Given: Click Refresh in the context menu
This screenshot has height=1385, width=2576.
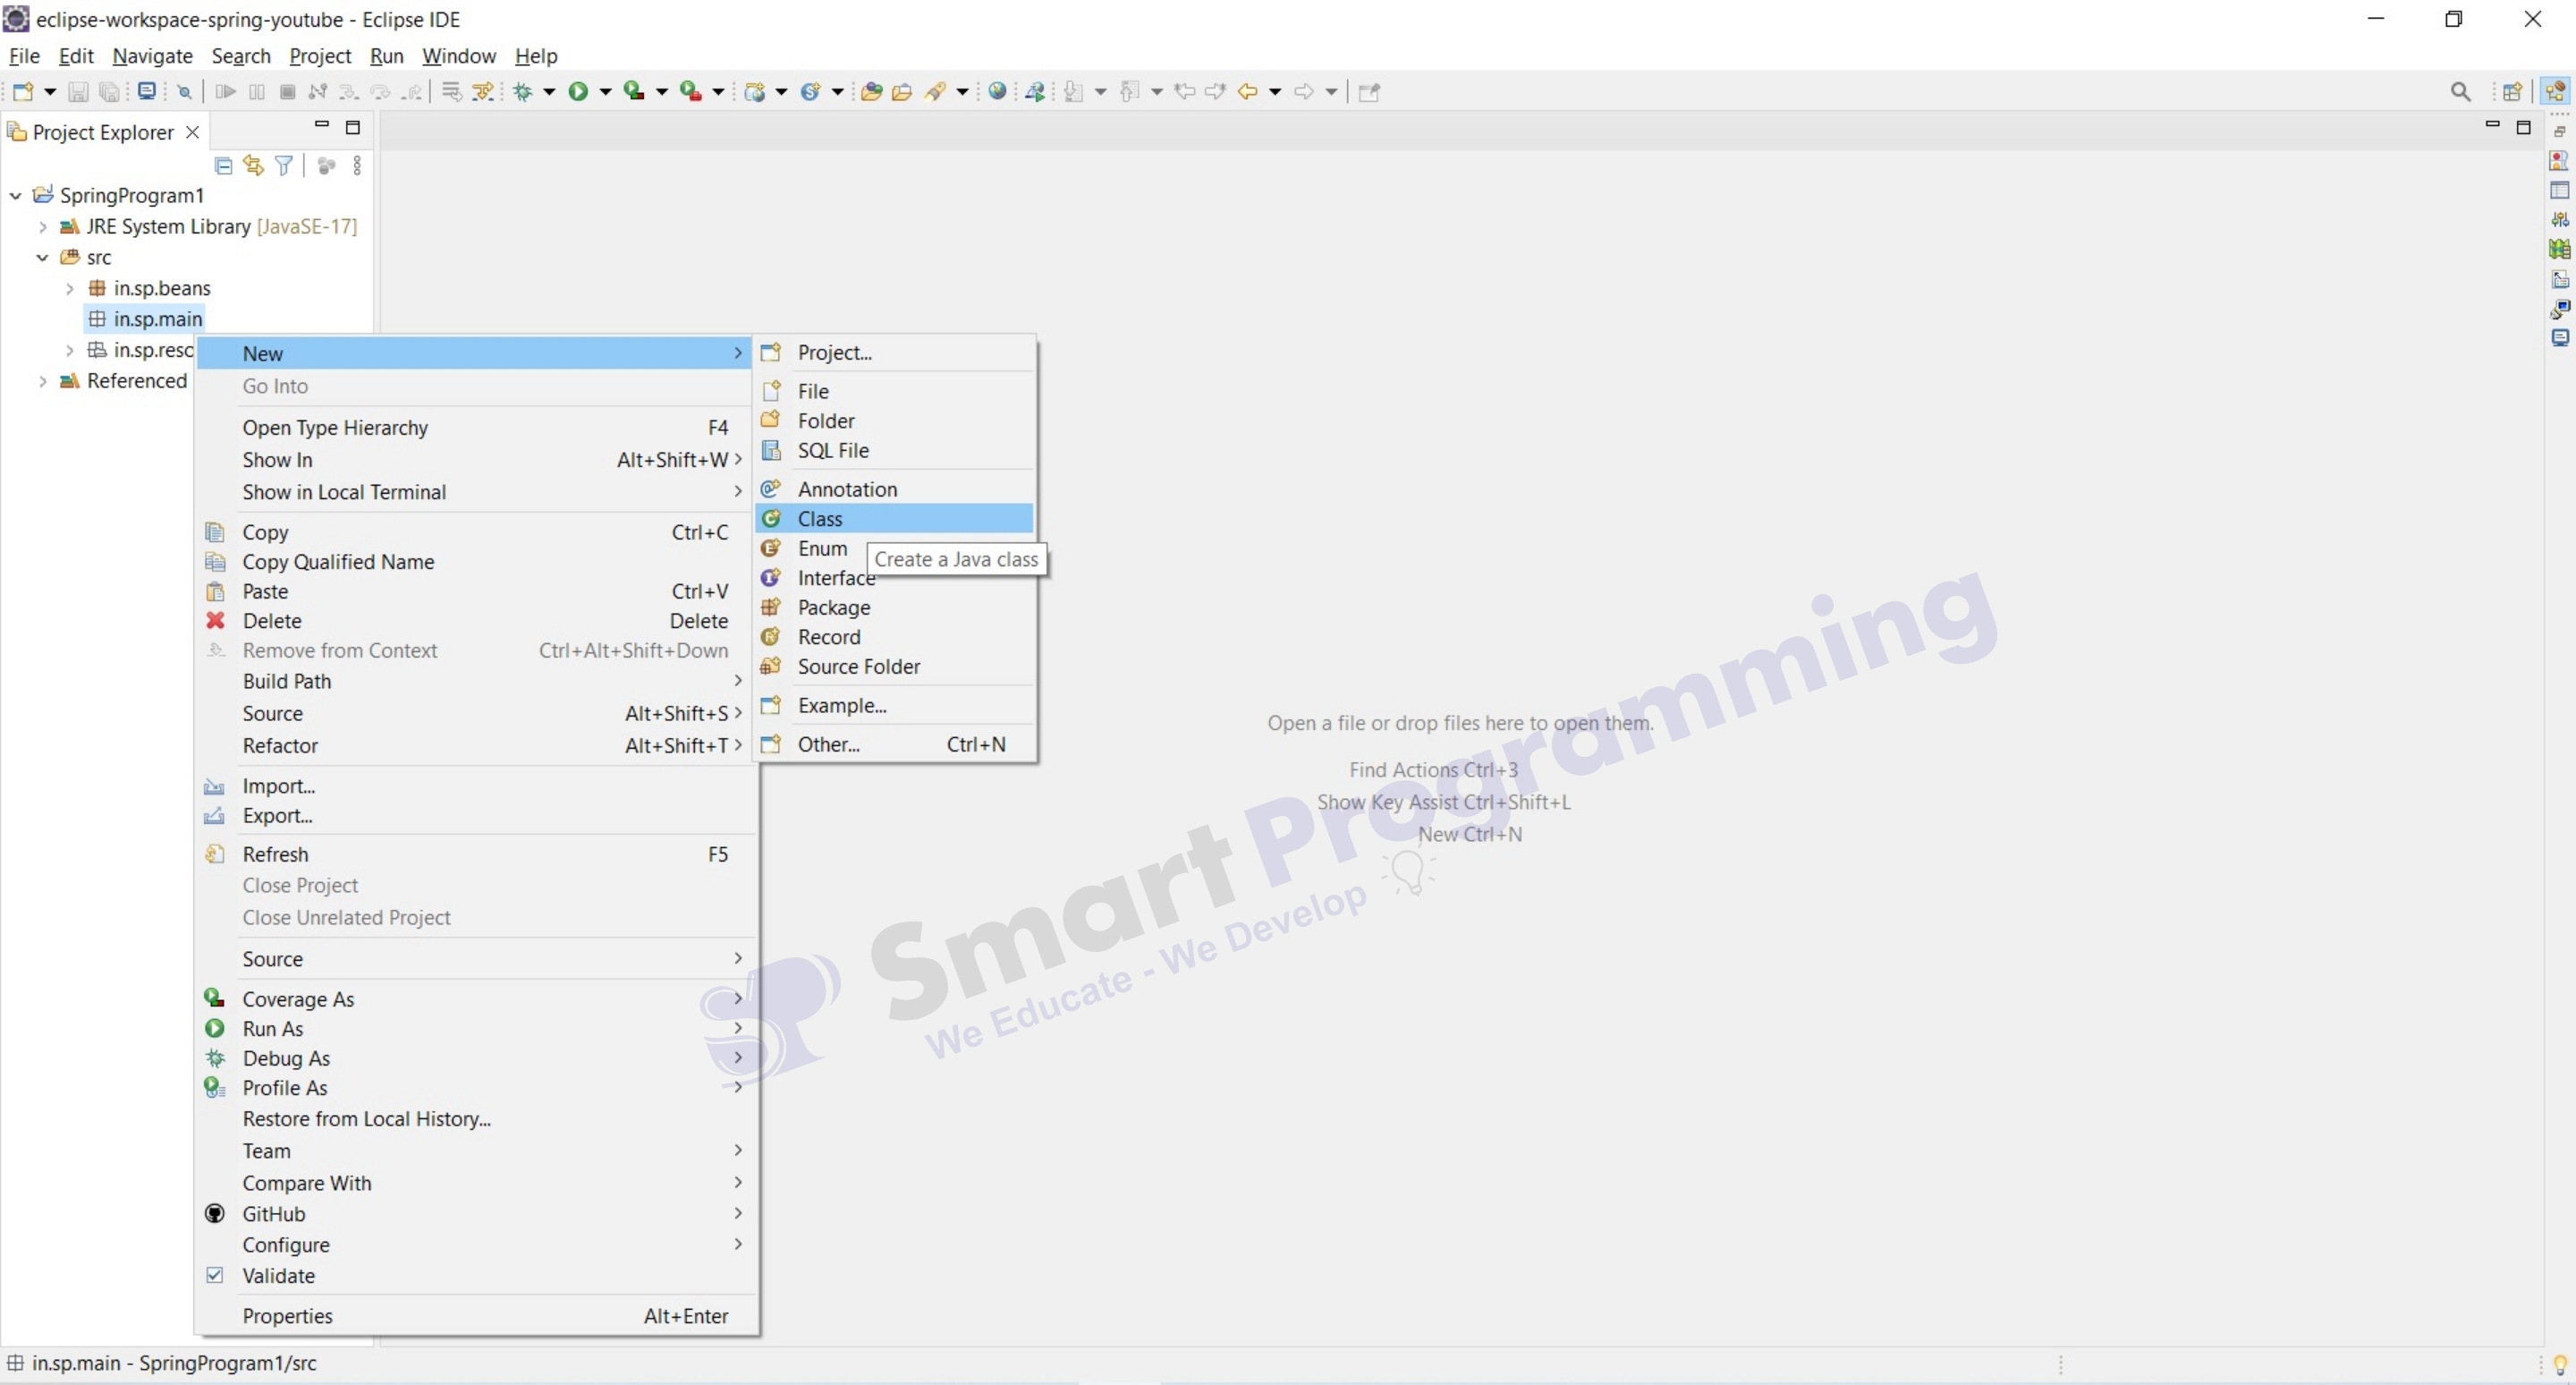Looking at the screenshot, I should pos(275,854).
